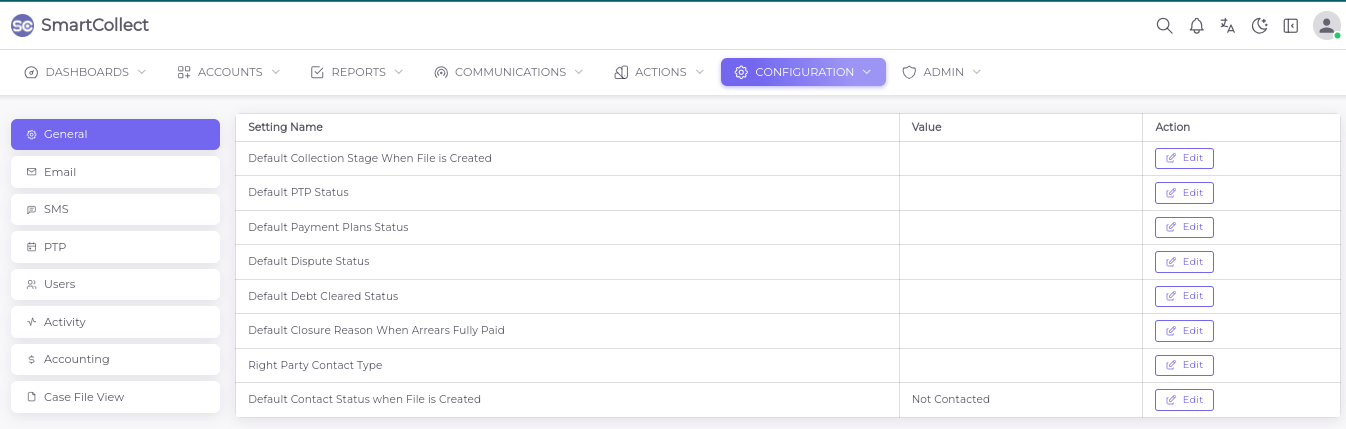The image size is (1346, 429).
Task: Expand the Dashboards menu
Action: click(x=86, y=72)
